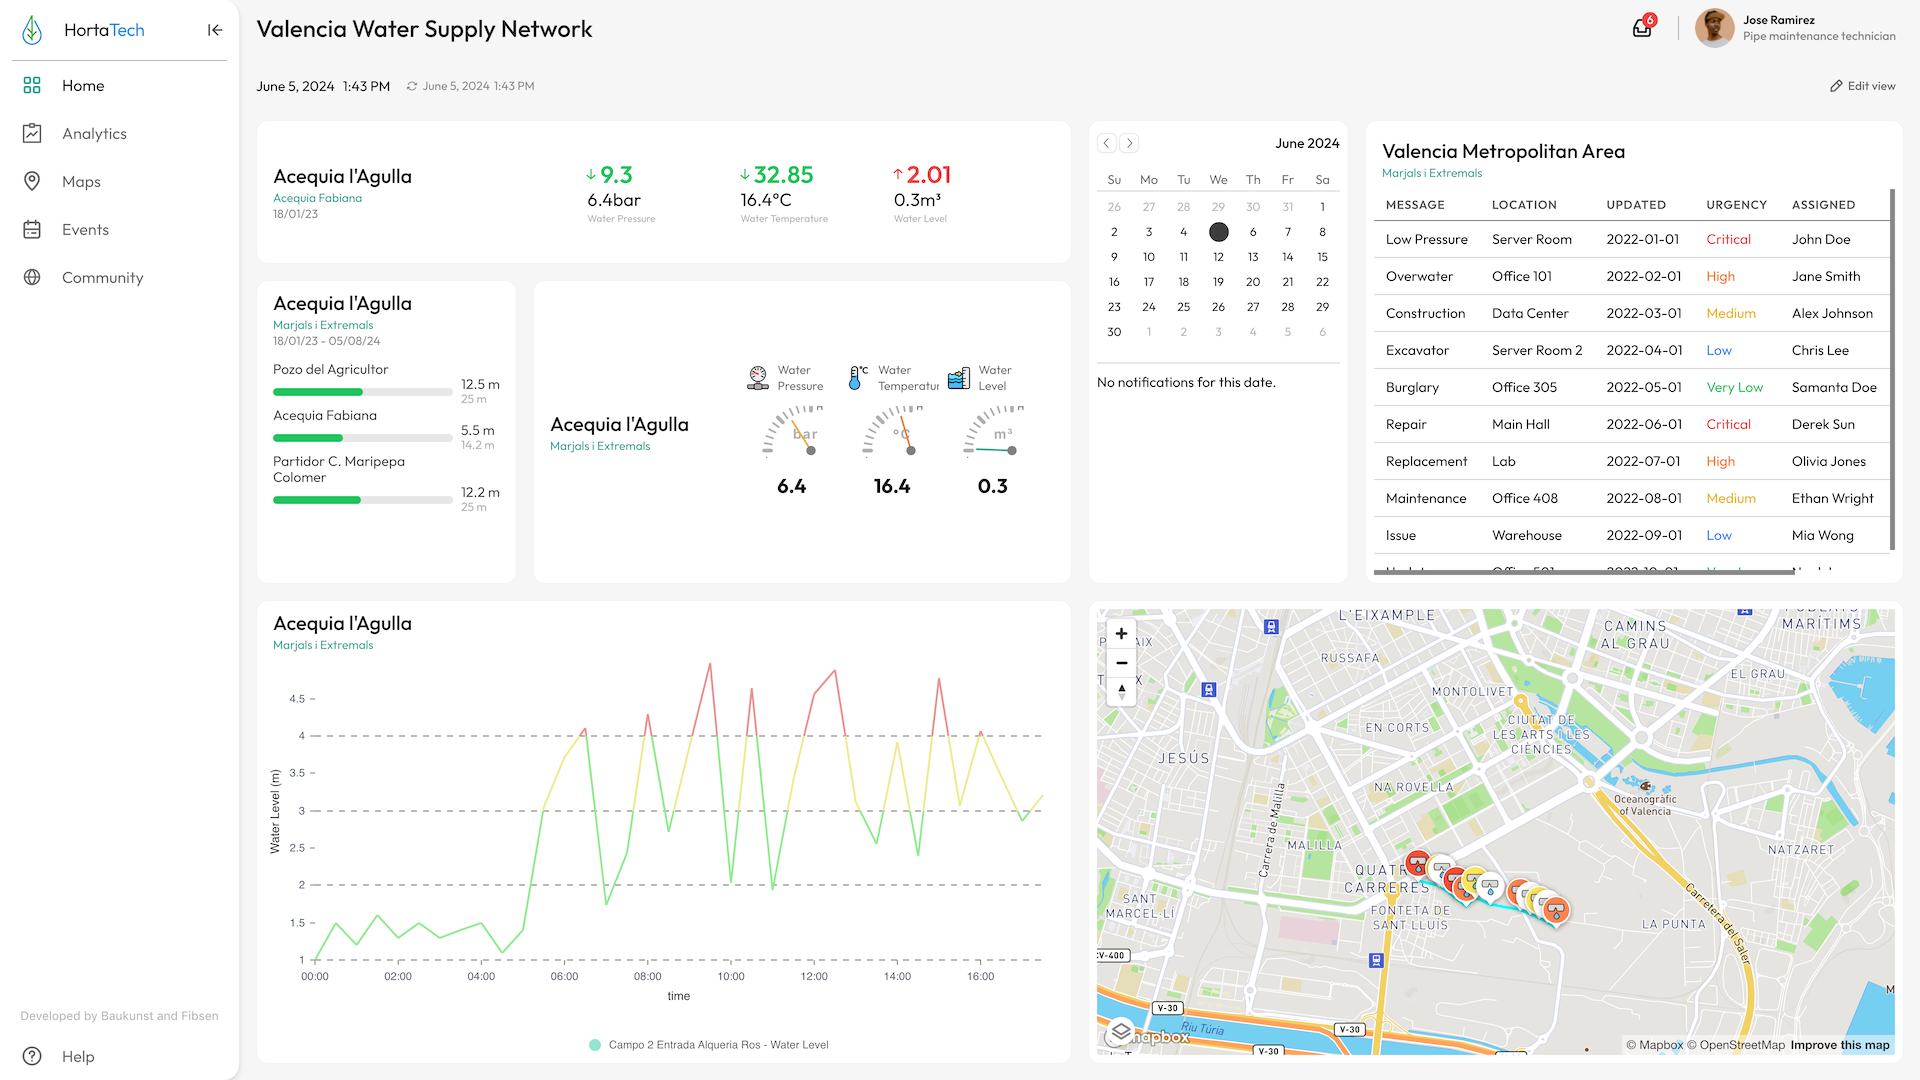Click the refresh timestamp icon
1920x1080 pixels.
click(x=412, y=86)
